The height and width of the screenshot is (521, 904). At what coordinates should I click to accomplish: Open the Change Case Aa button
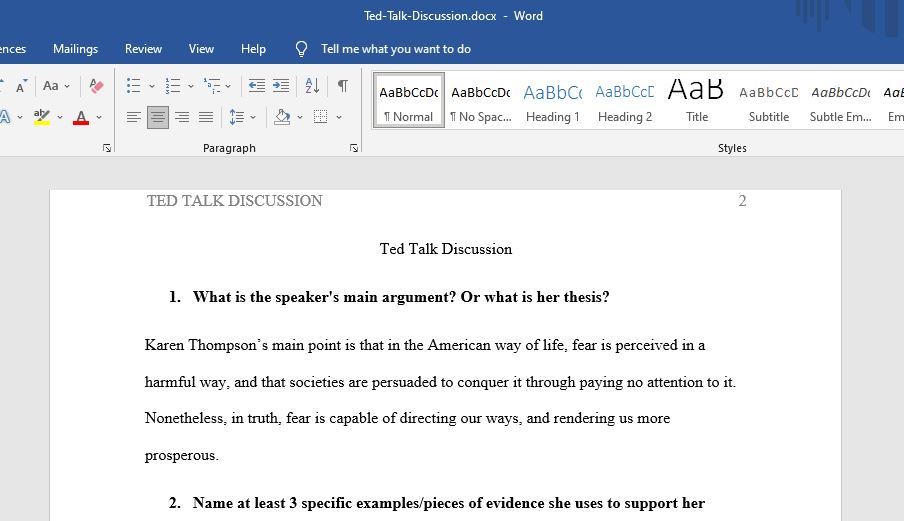51,86
